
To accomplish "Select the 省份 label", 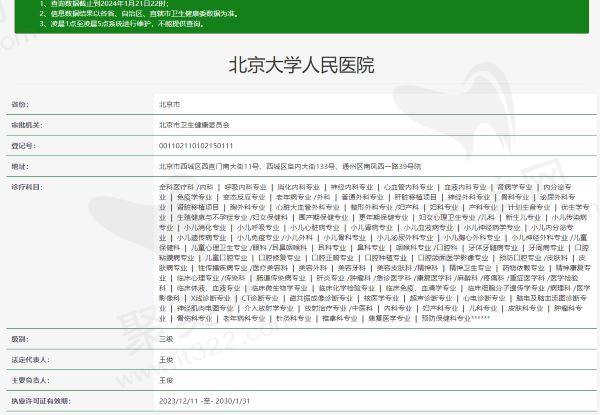I will 20,104.
